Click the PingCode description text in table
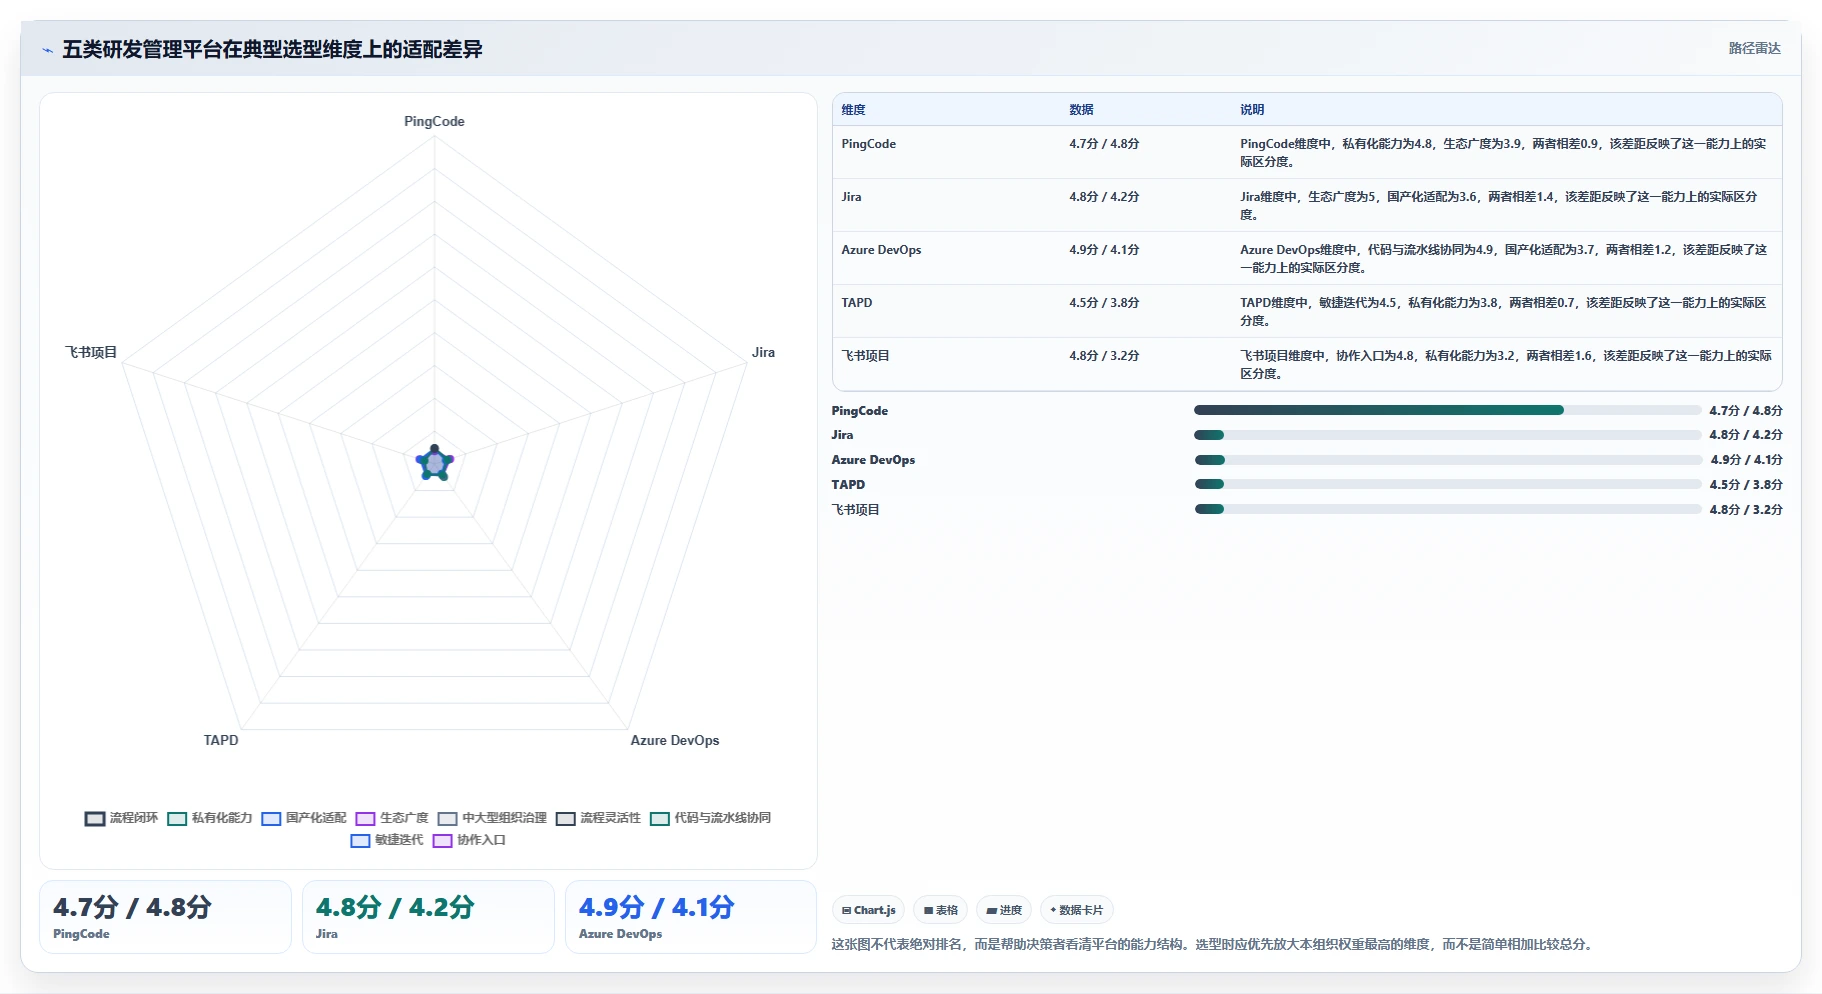This screenshot has width=1822, height=994. coord(1503,152)
